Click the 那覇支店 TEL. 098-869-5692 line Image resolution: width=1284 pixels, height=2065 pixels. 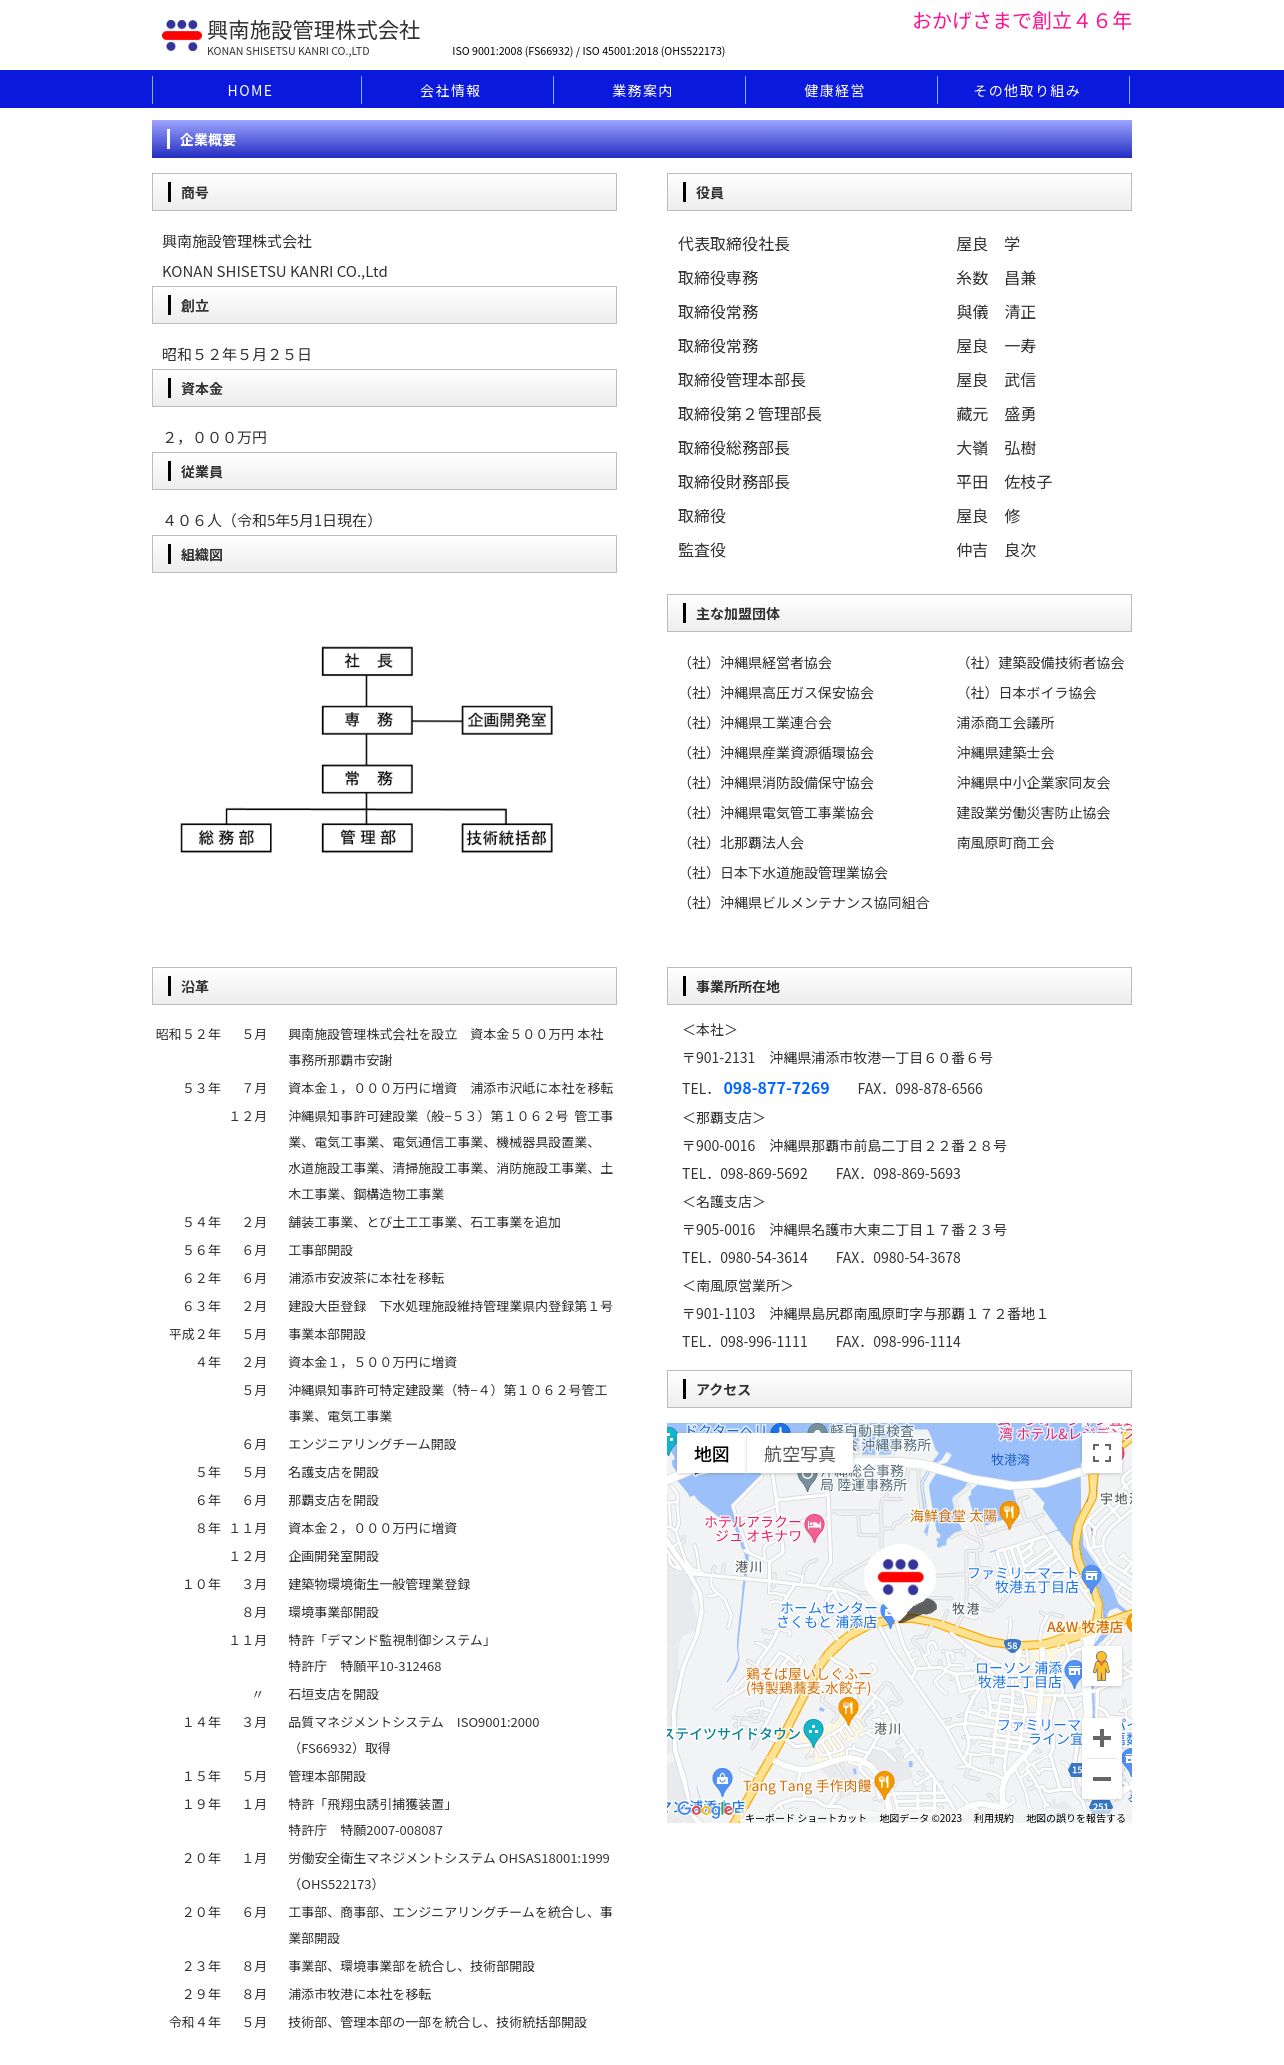821,1174
